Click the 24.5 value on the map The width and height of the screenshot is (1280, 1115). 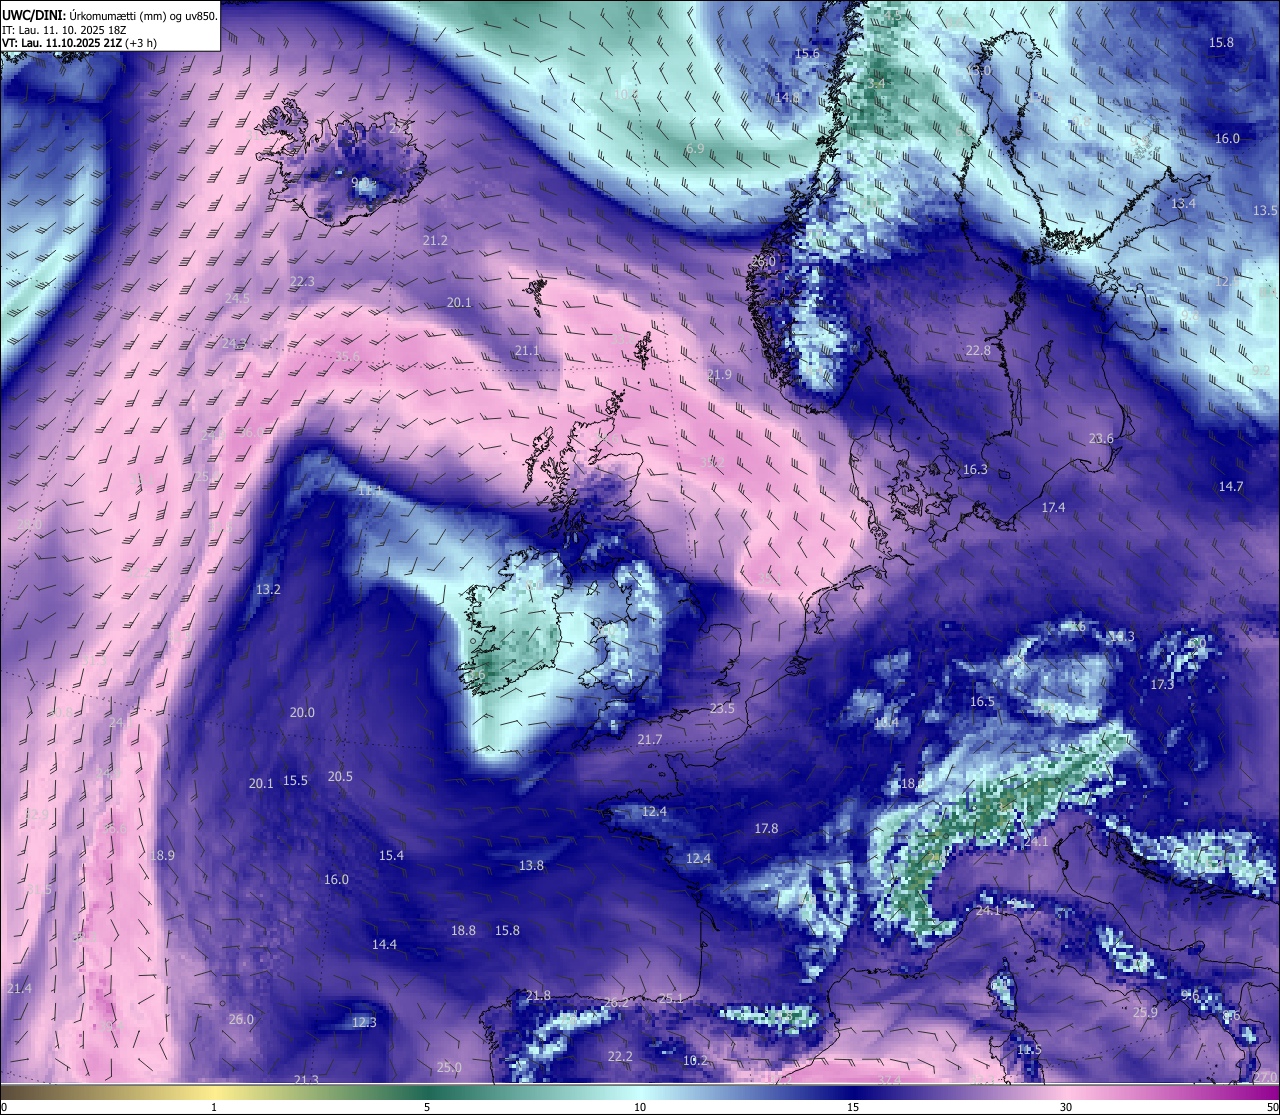click(238, 299)
